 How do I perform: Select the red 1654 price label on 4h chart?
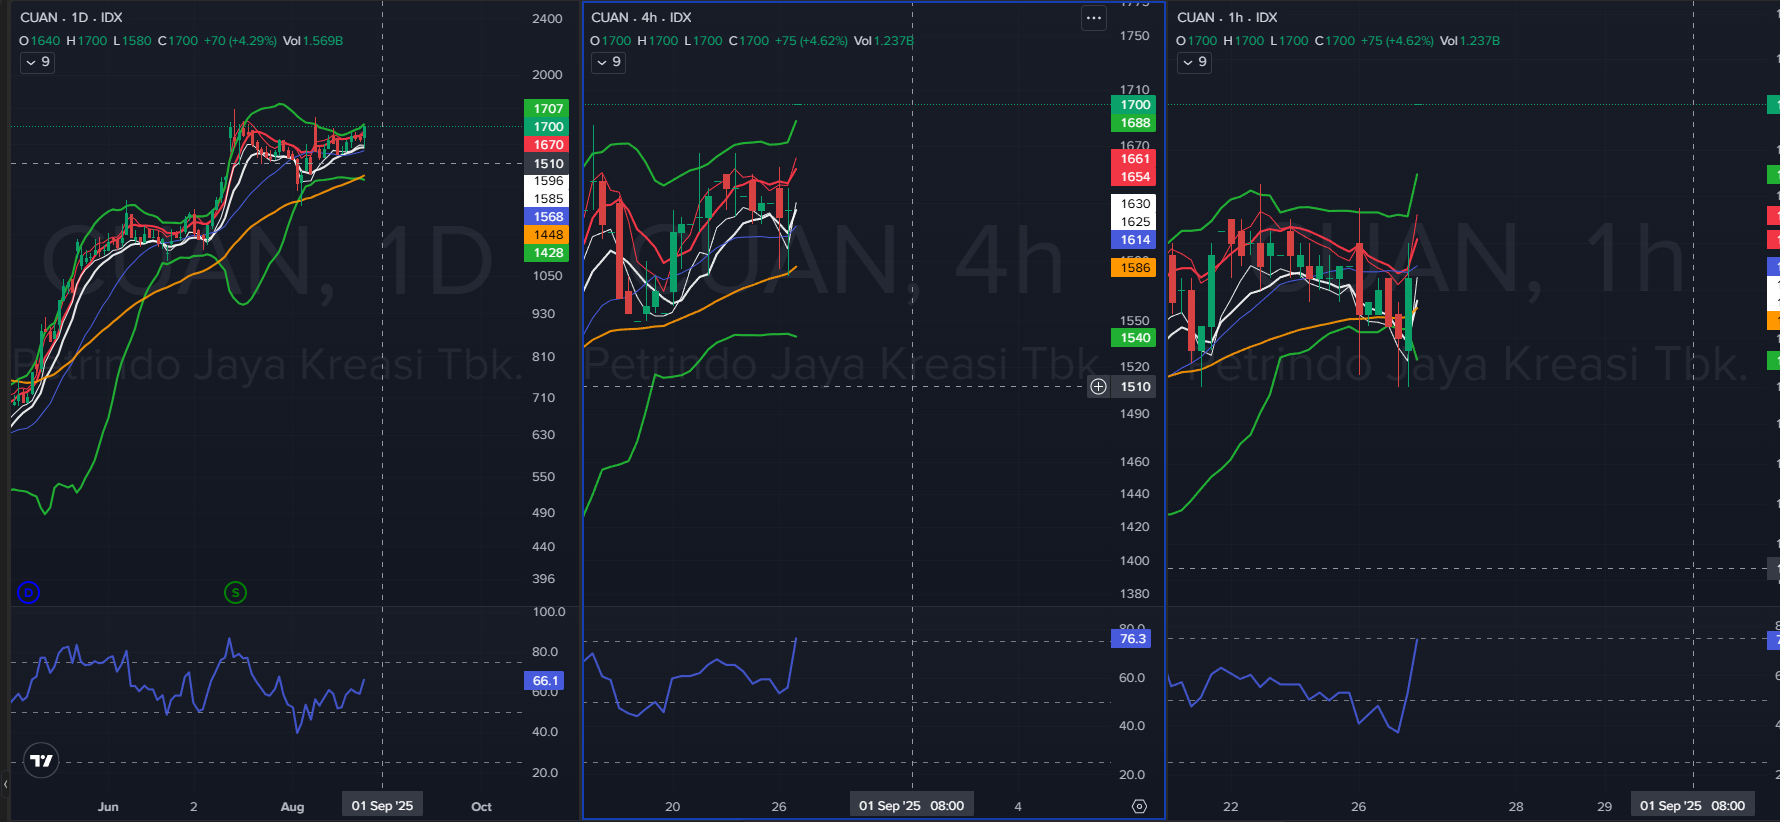1134,176
